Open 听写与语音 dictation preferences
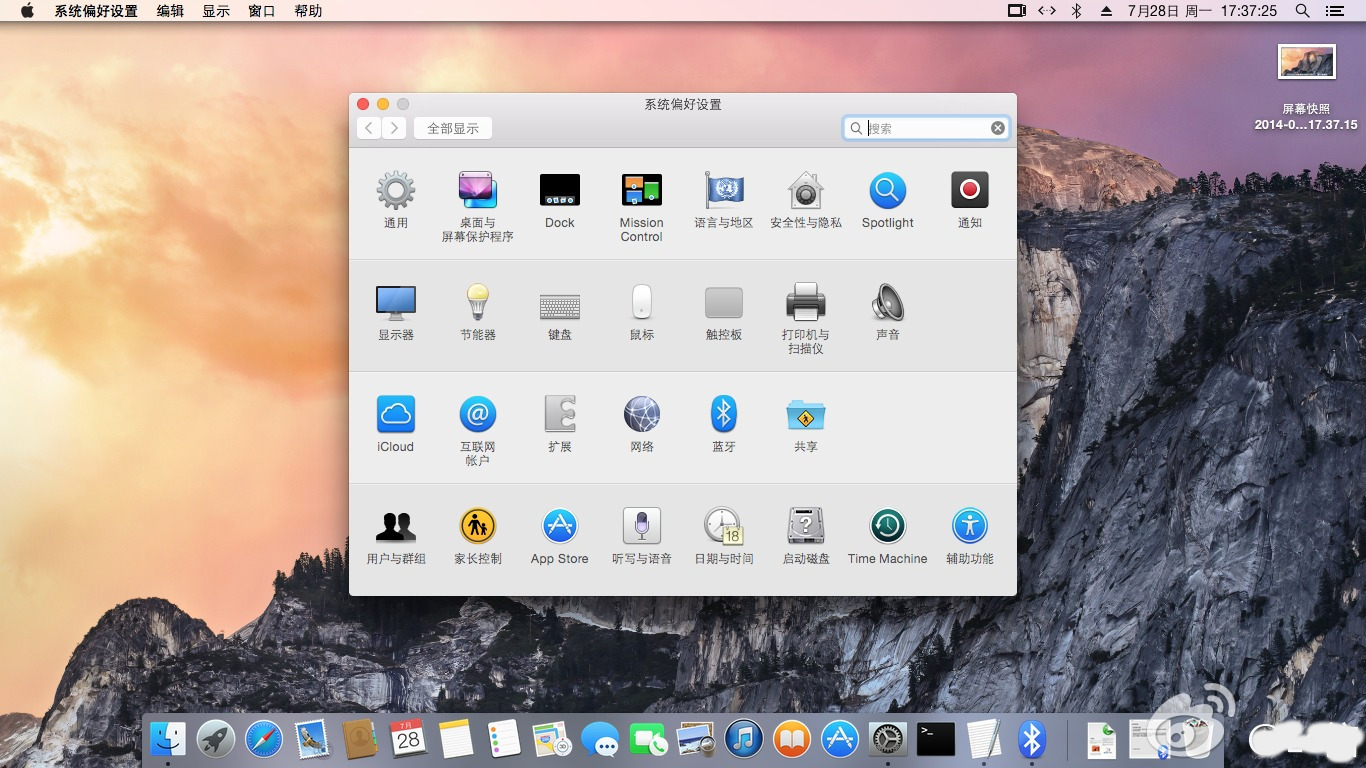1366x768 pixels. 642,526
